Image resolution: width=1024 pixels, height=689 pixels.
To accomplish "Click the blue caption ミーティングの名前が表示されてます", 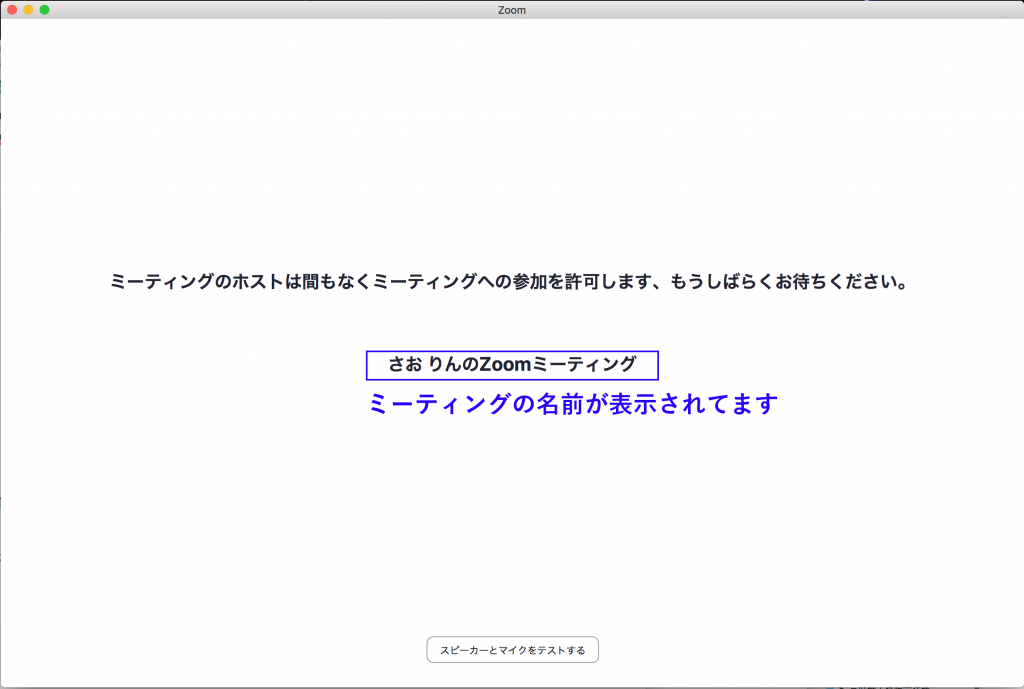I will tap(573, 404).
